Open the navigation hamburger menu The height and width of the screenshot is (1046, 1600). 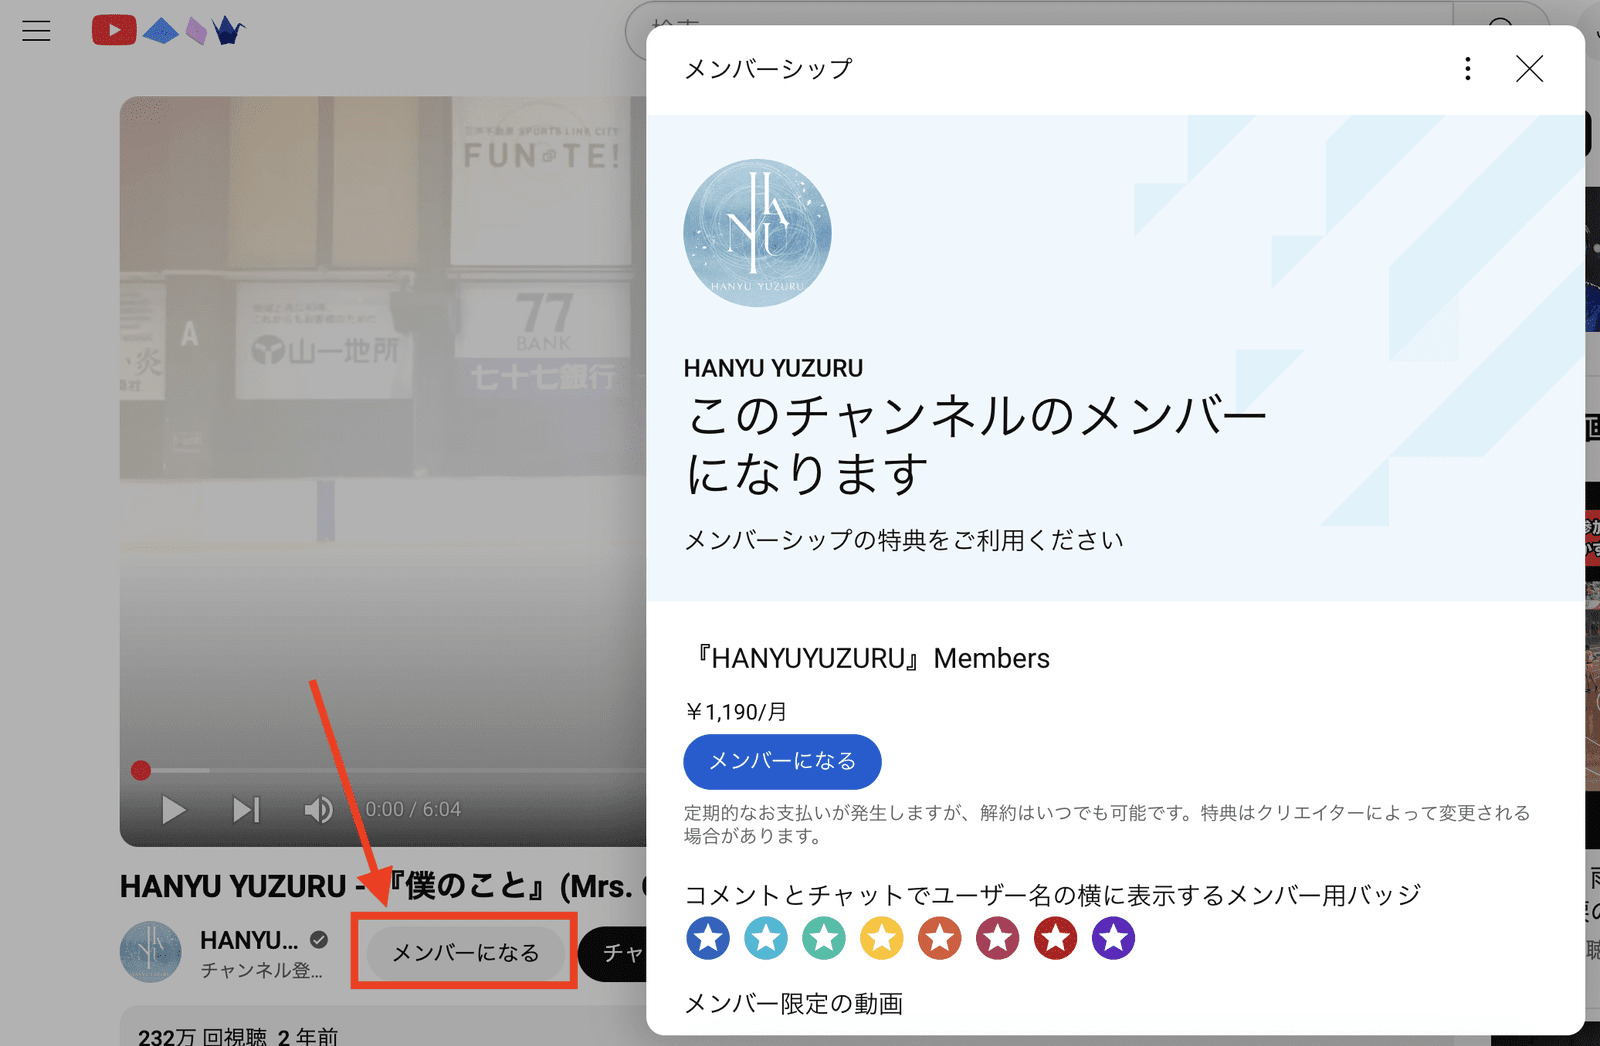pos(36,30)
